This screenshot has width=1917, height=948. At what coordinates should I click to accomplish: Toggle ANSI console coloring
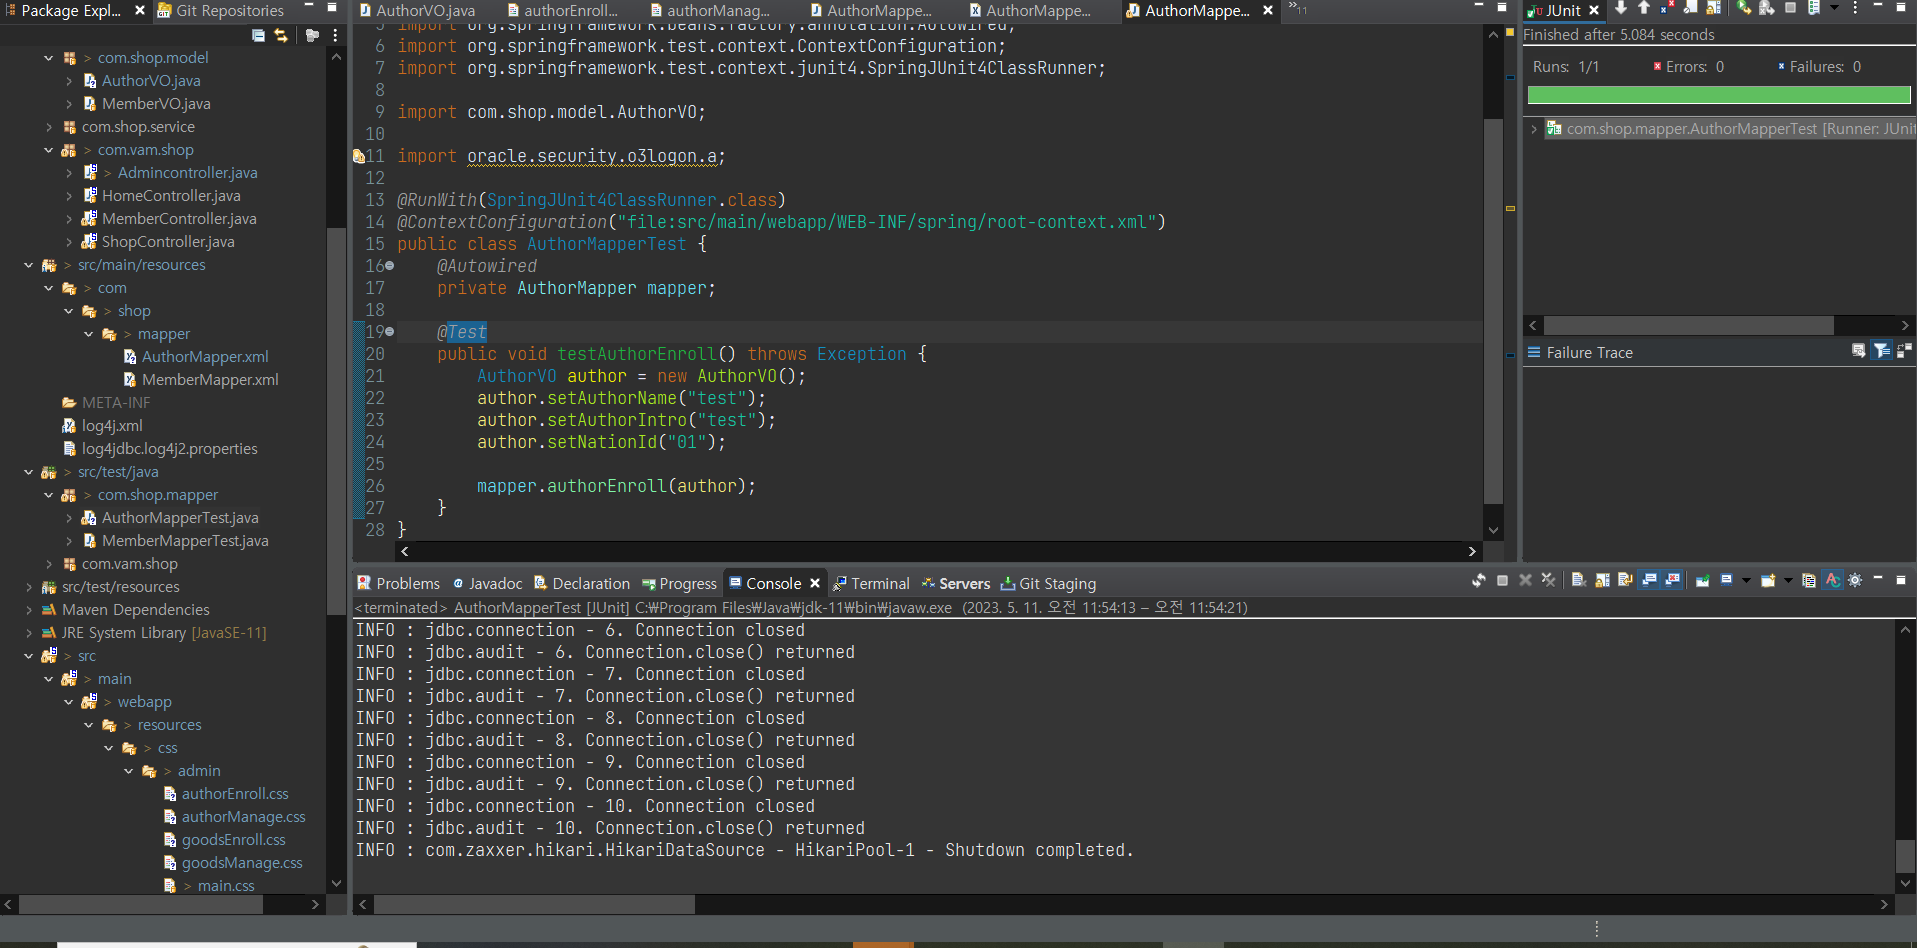click(x=1832, y=580)
